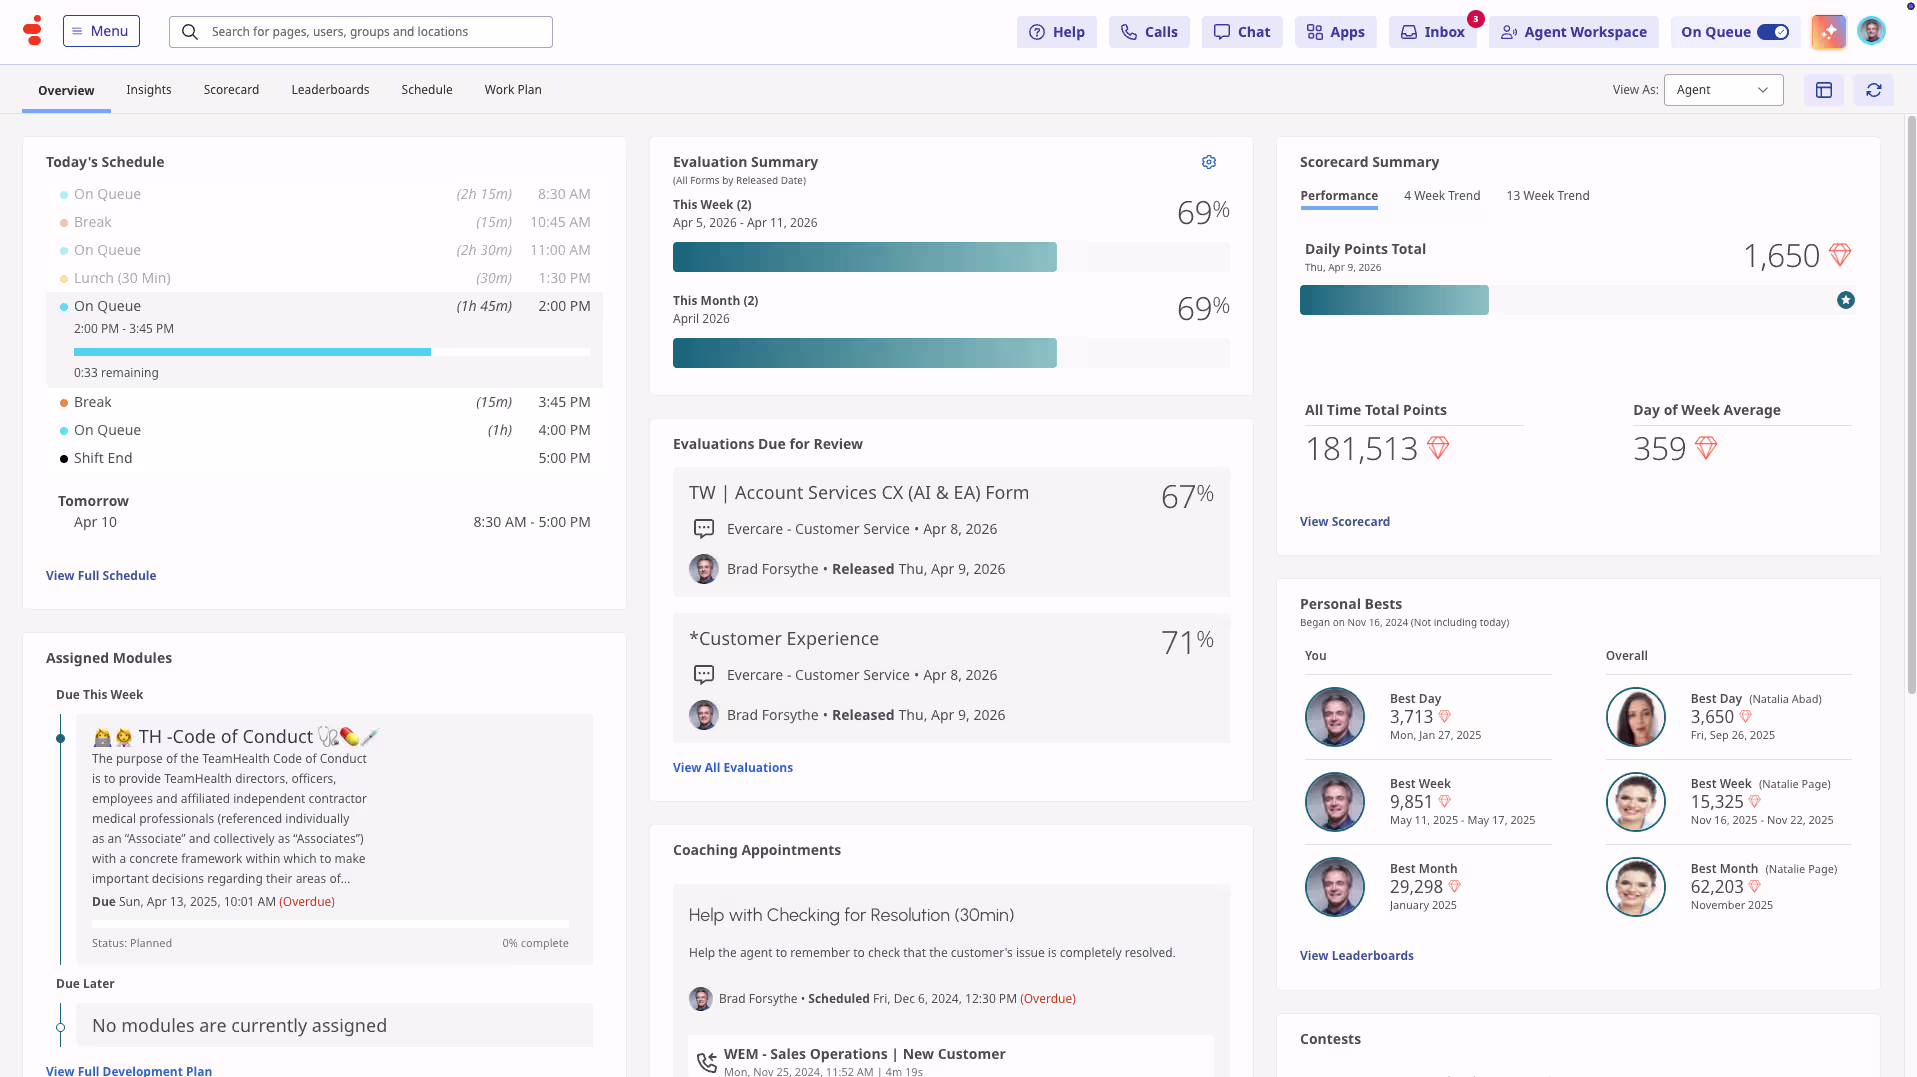Select Tomorrow Apr 10 schedule entry
Image resolution: width=1917 pixels, height=1077 pixels.
(324, 522)
